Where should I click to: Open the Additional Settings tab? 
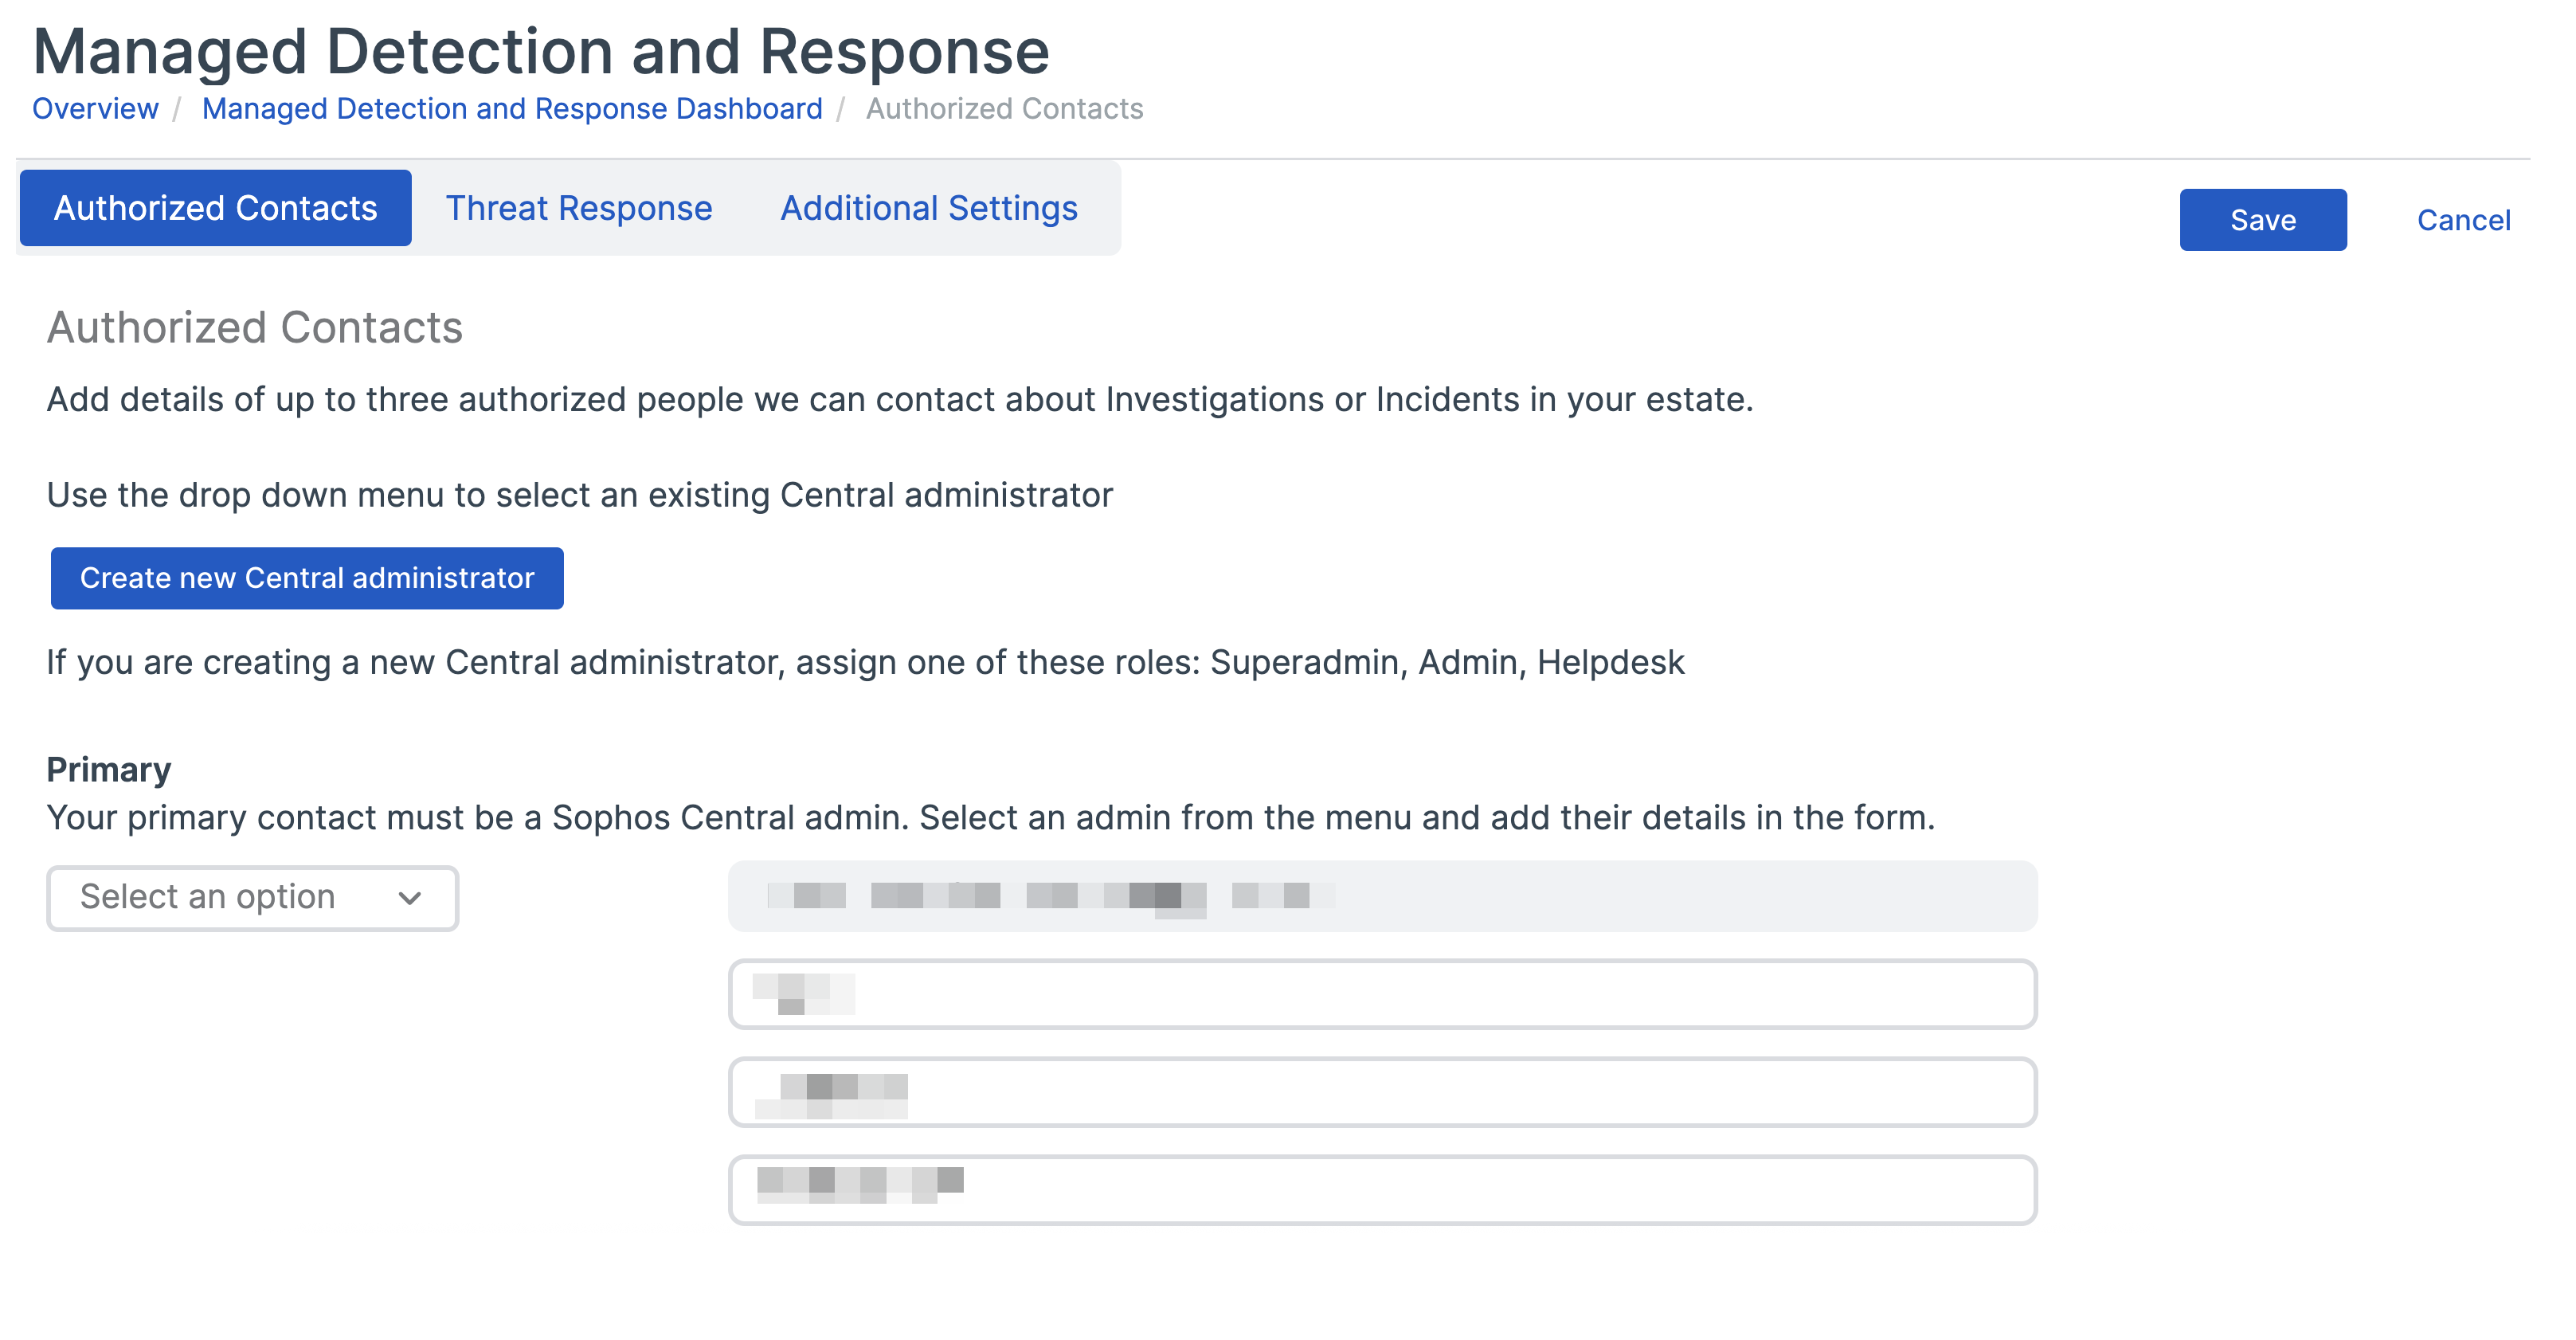click(x=928, y=208)
